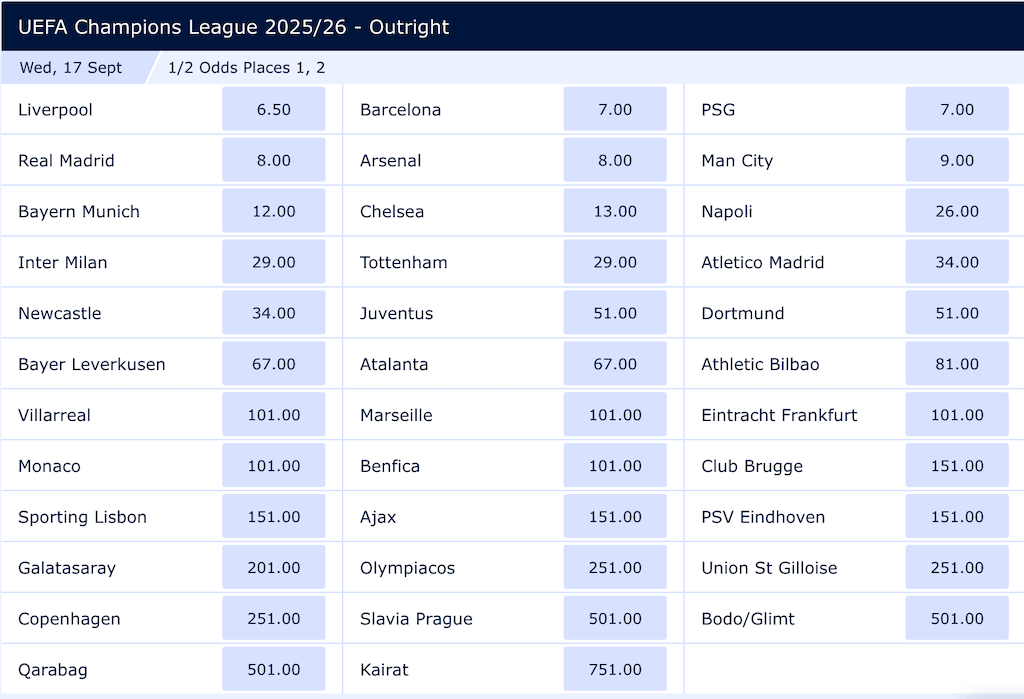Select Chelsea at 13.00
This screenshot has height=699, width=1024.
[614, 211]
